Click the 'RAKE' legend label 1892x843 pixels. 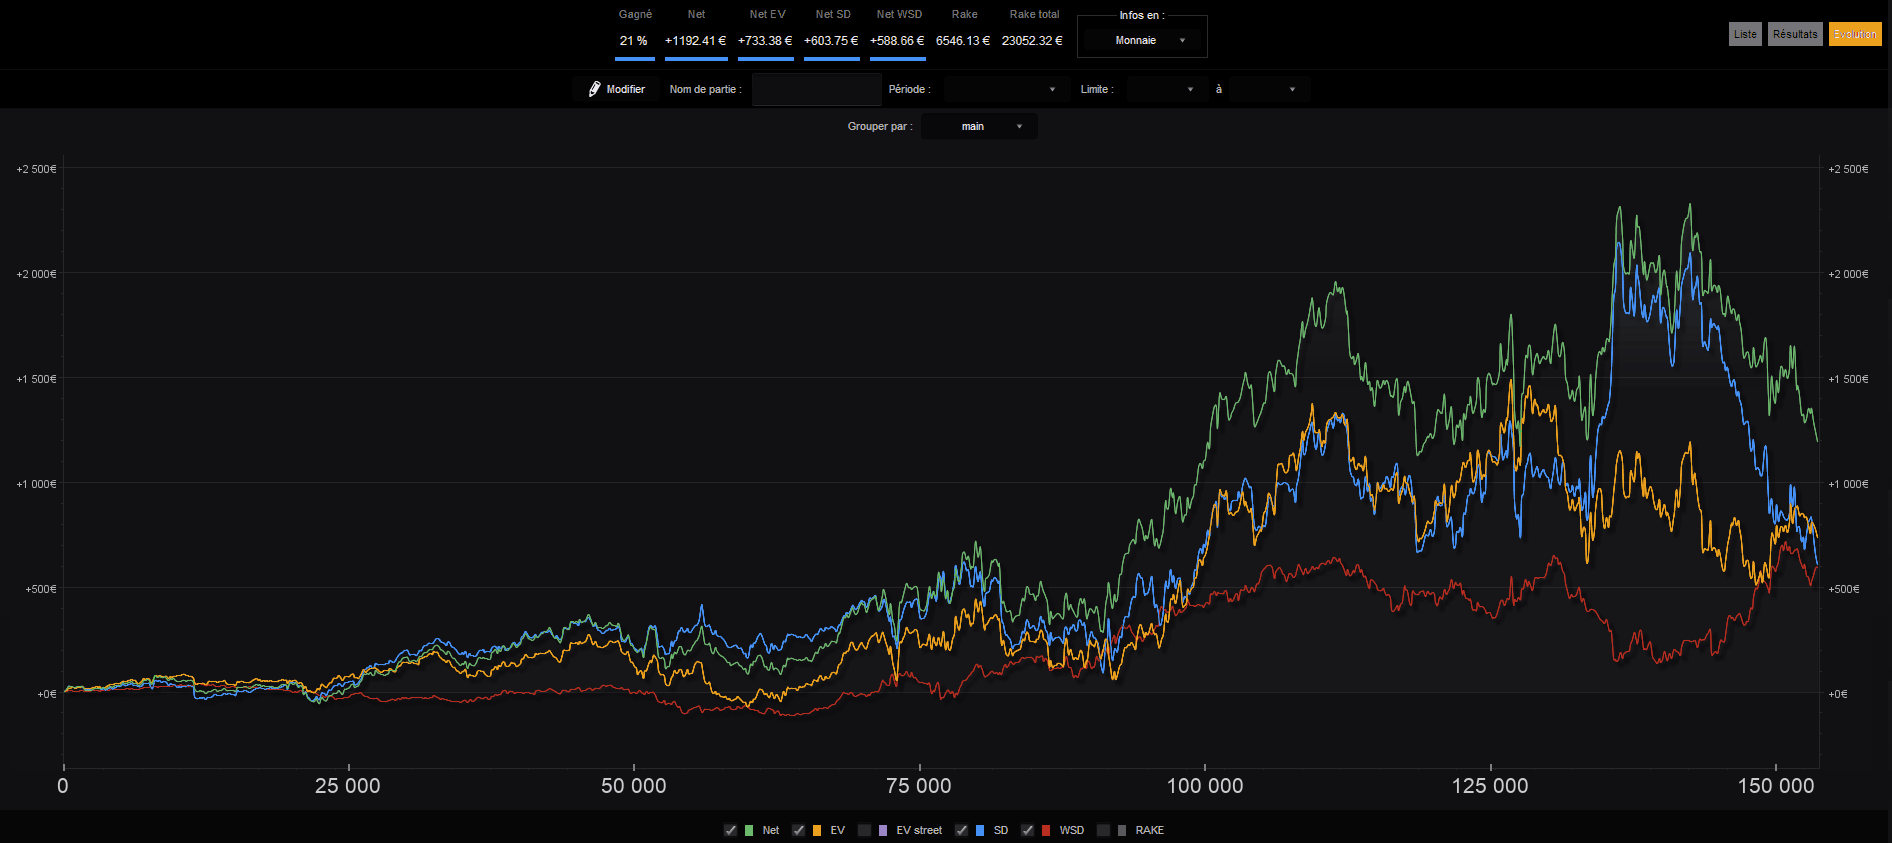point(1150,830)
